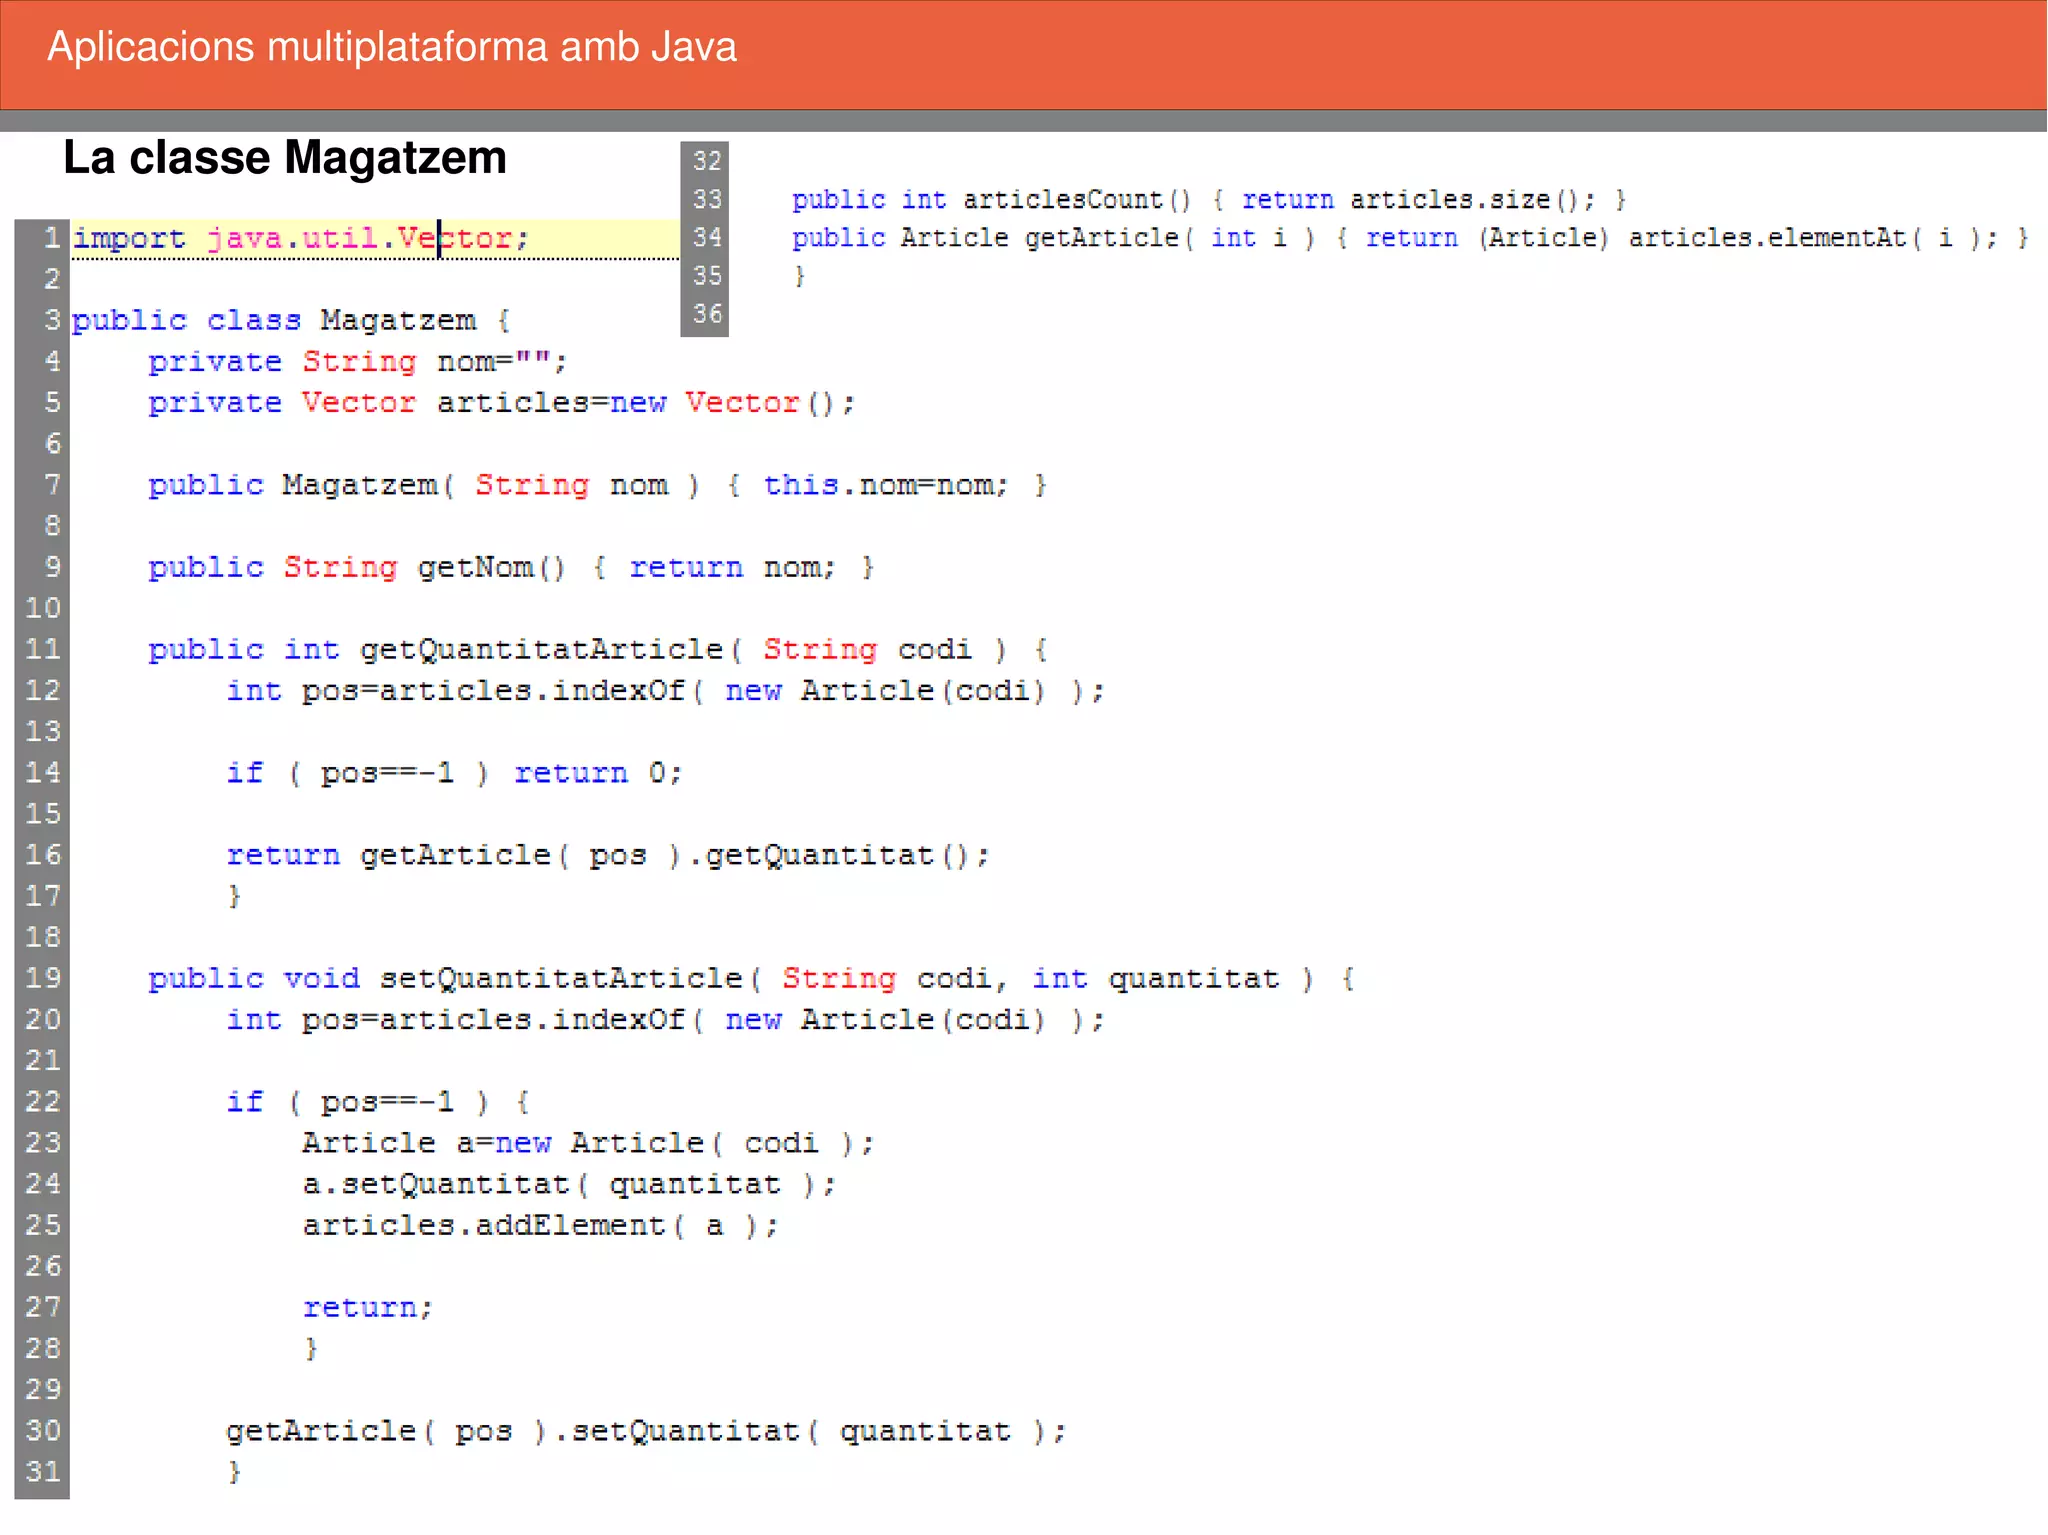The width and height of the screenshot is (2048, 1535).
Task: Click the class name Magatzem on line 3
Action: [397, 320]
